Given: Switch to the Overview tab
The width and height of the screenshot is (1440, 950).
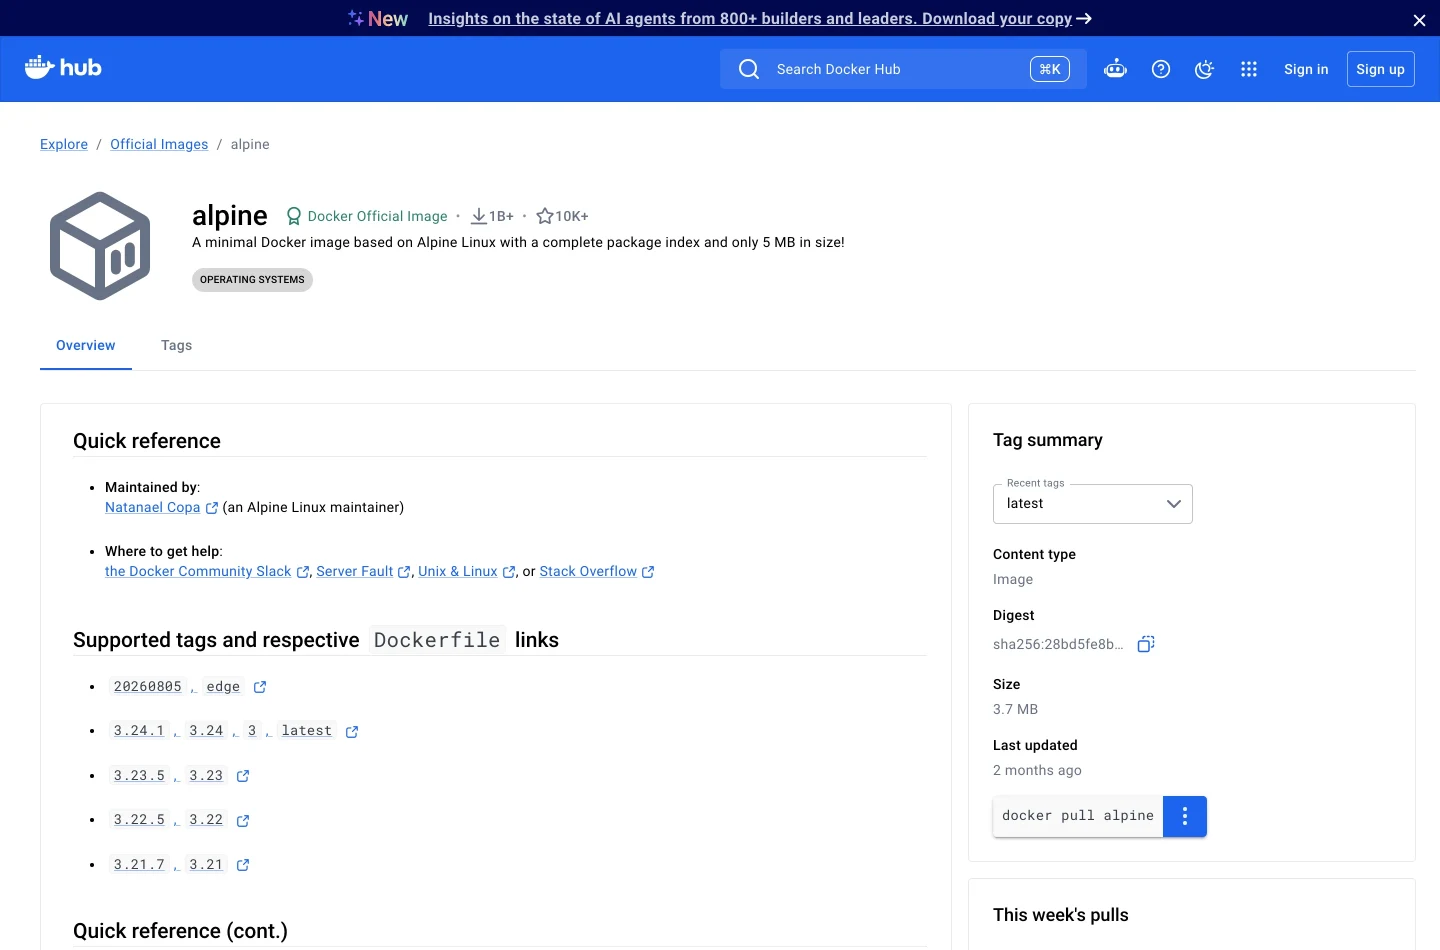Looking at the screenshot, I should (86, 345).
